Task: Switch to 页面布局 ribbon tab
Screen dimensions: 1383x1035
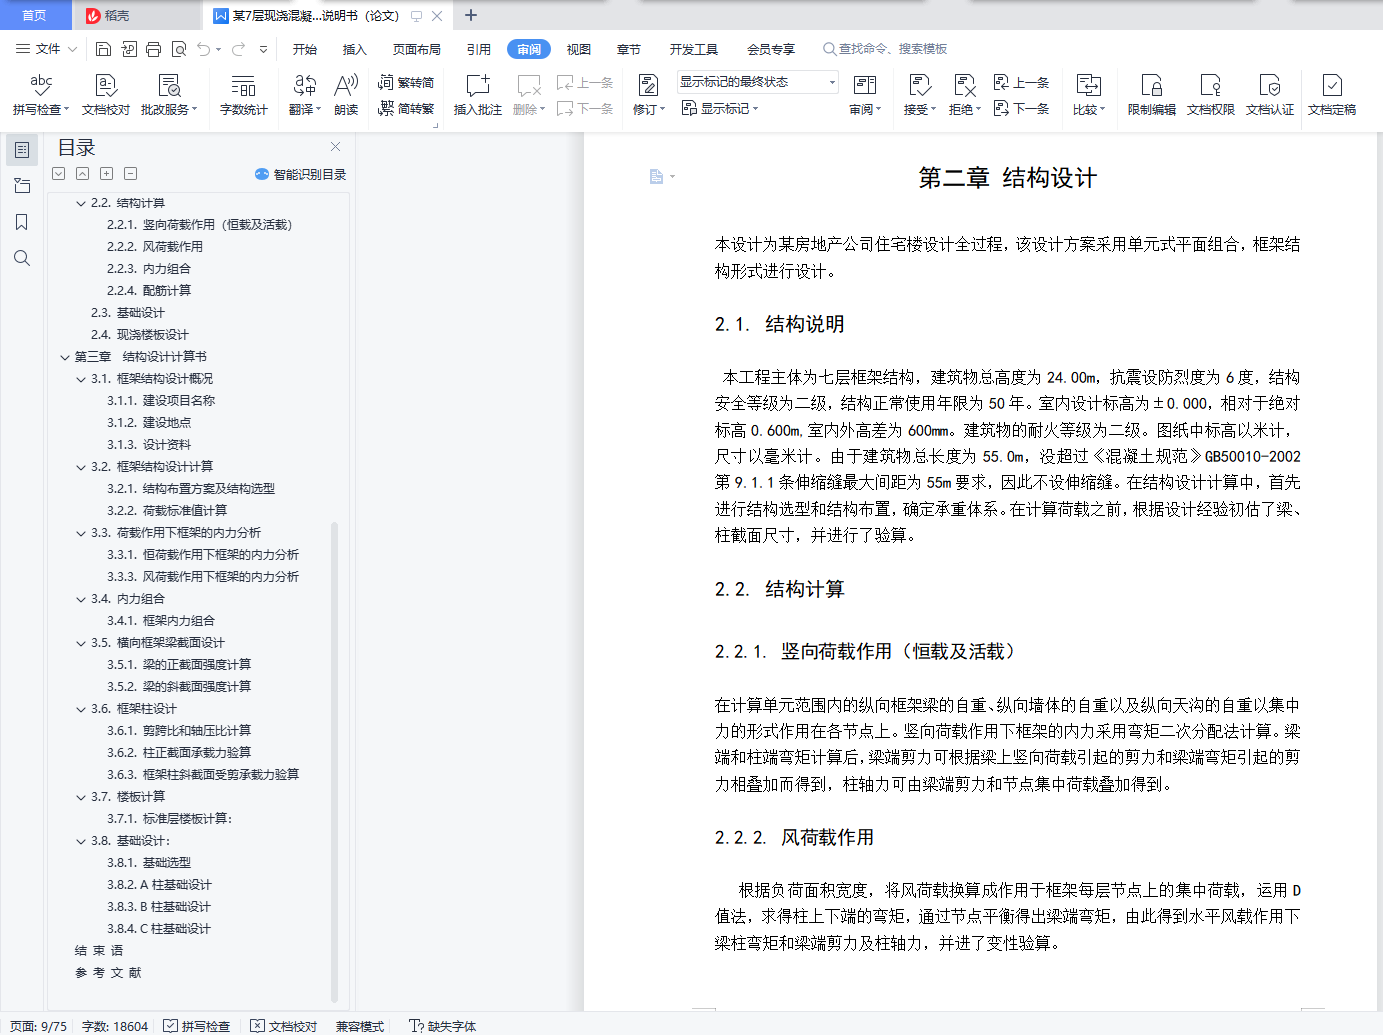Action: pyautogui.click(x=417, y=49)
